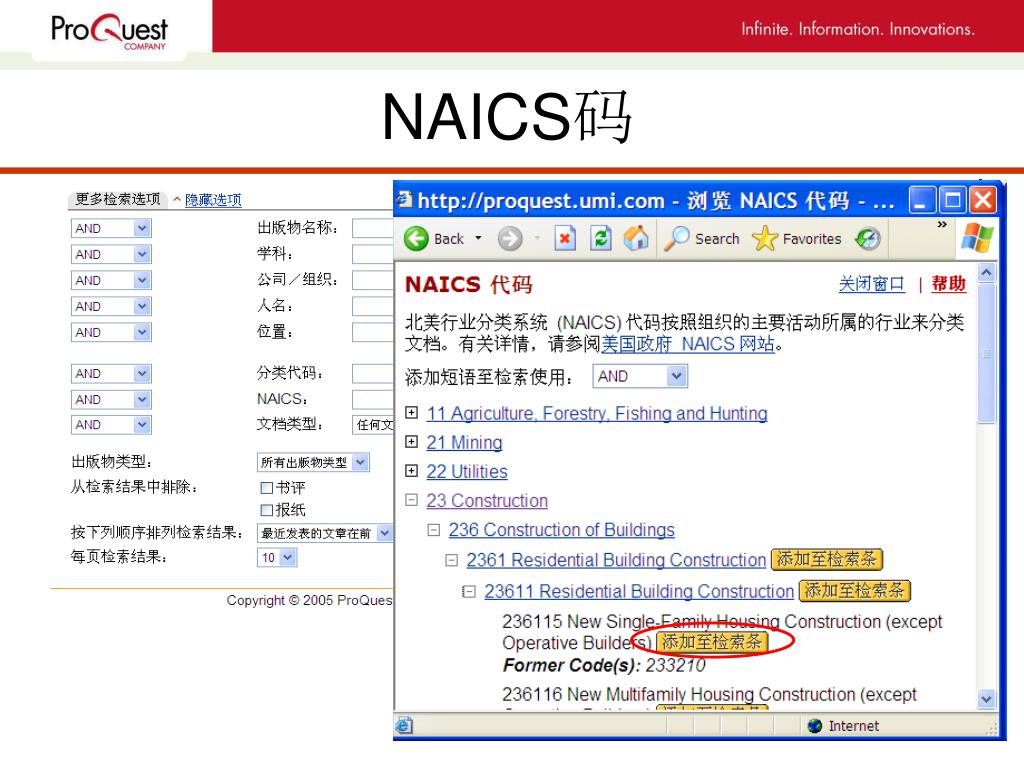This screenshot has height=768, width=1024.
Task: Open AND operator dropdown beside 文档类型
Action: [x=111, y=425]
